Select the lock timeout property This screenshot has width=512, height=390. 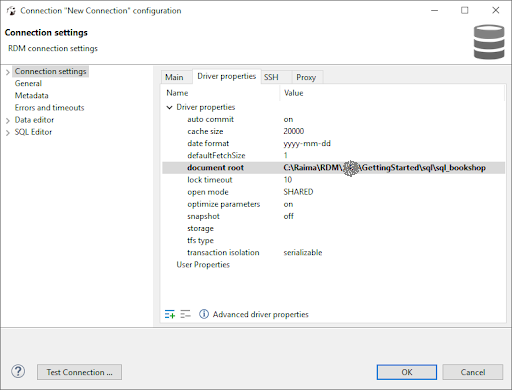coord(210,180)
